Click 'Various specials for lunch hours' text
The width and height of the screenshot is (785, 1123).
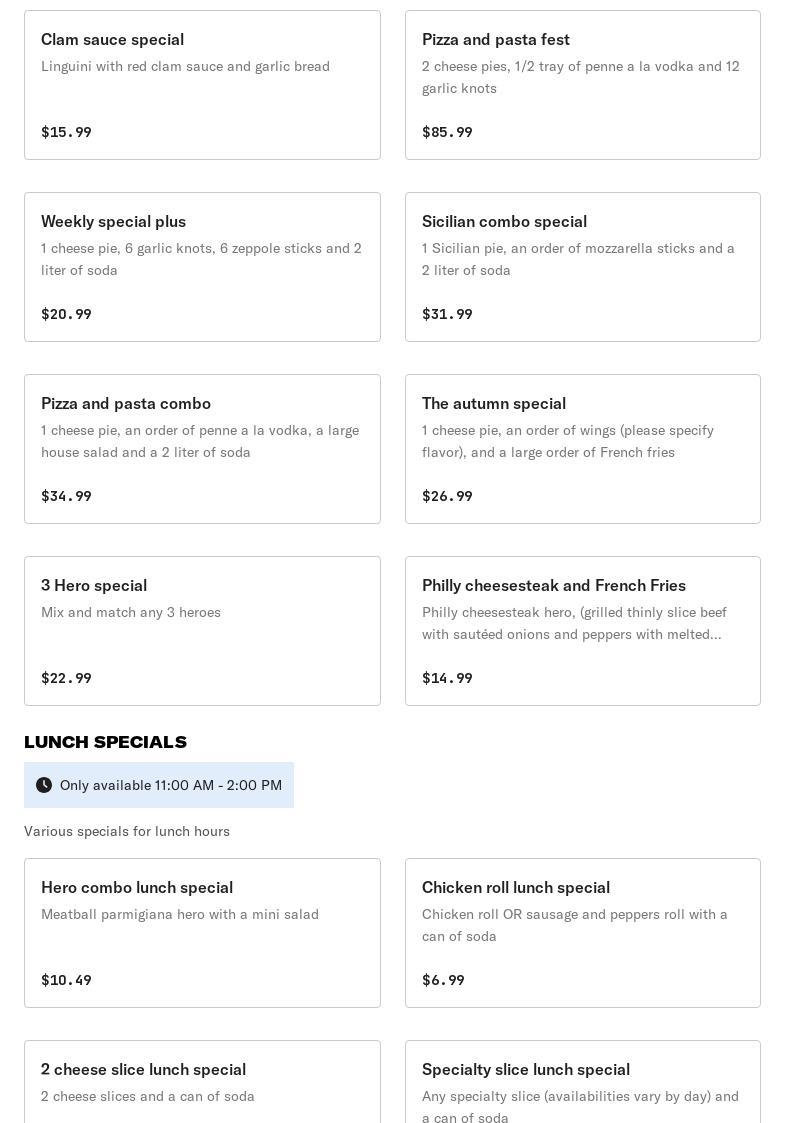(127, 831)
